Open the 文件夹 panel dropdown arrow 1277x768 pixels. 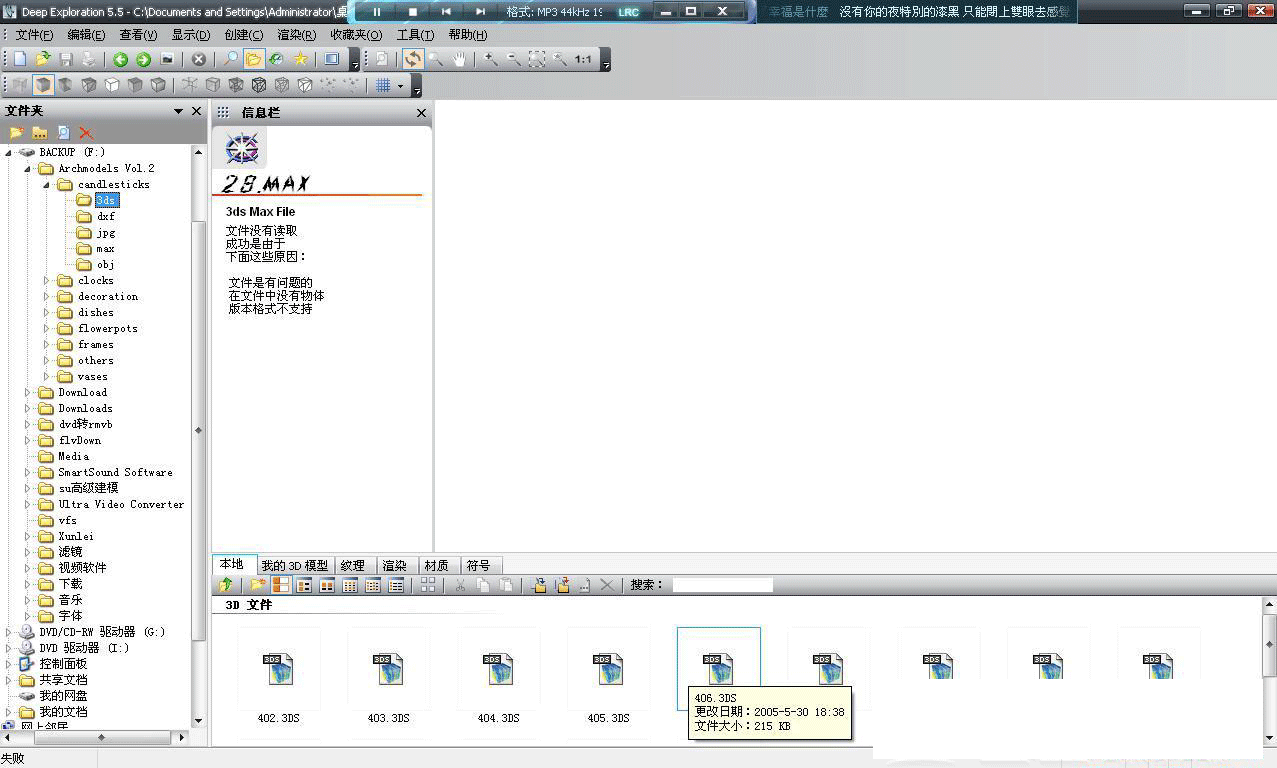(178, 111)
